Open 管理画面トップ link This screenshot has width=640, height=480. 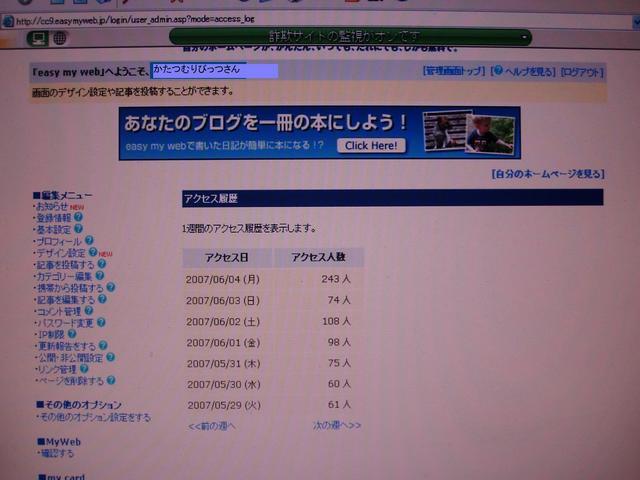click(x=453, y=72)
